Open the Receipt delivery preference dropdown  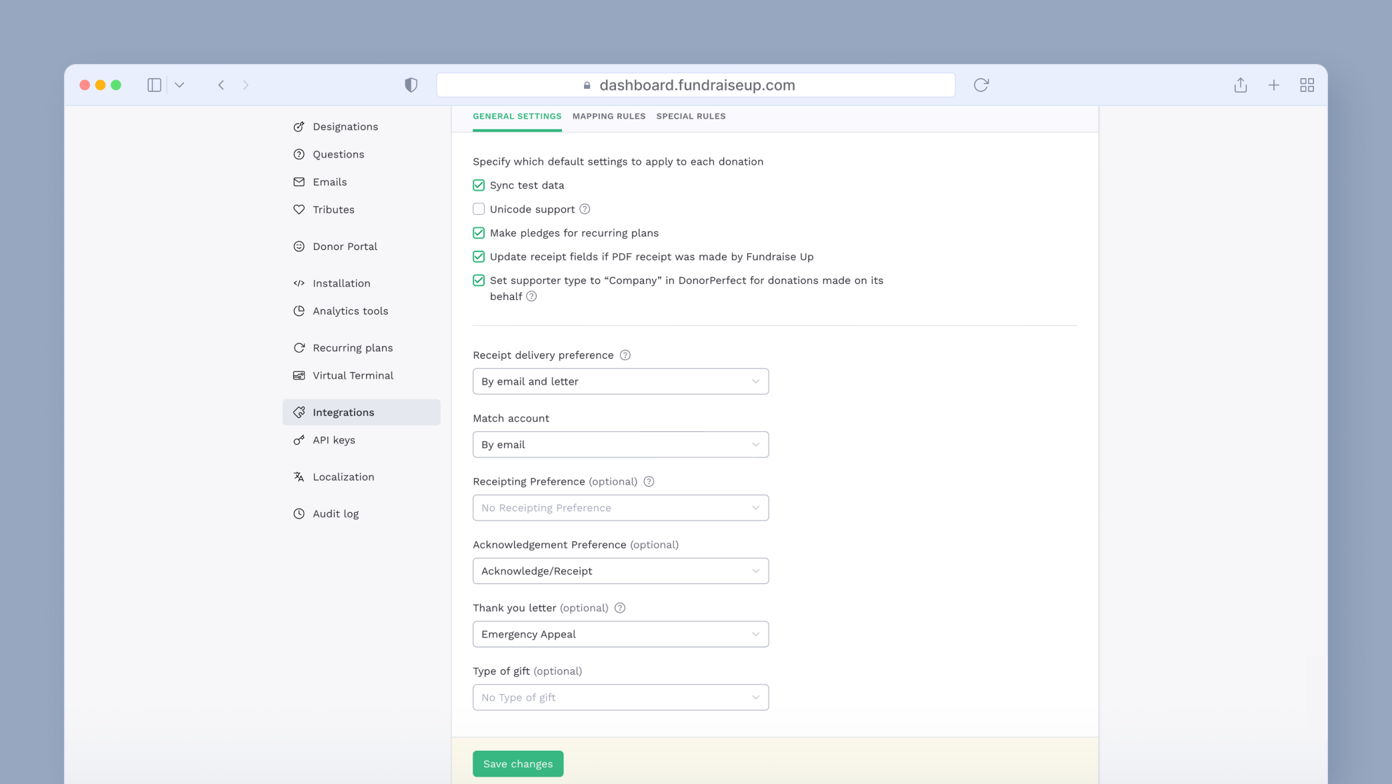tap(620, 381)
